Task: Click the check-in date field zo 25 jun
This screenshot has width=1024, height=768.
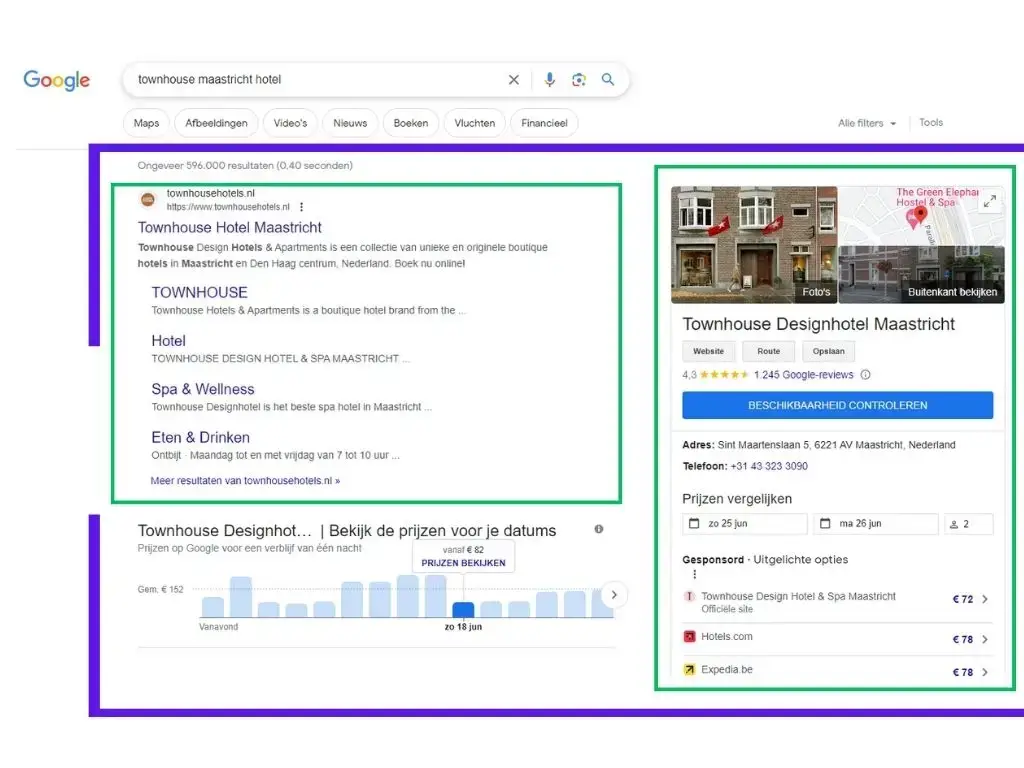Action: coord(744,524)
